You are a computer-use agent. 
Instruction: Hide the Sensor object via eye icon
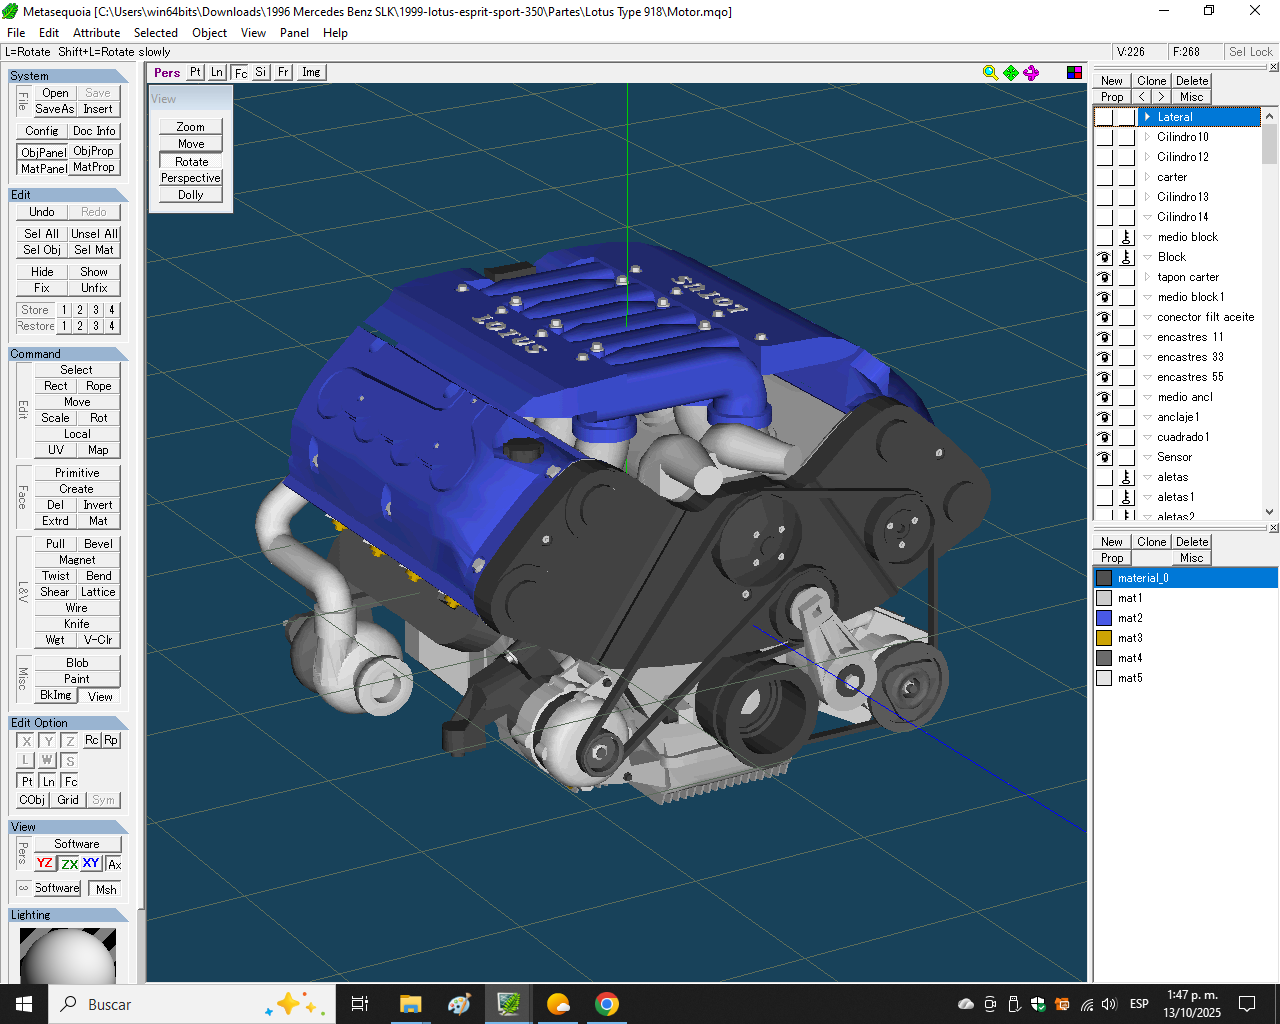click(1104, 457)
